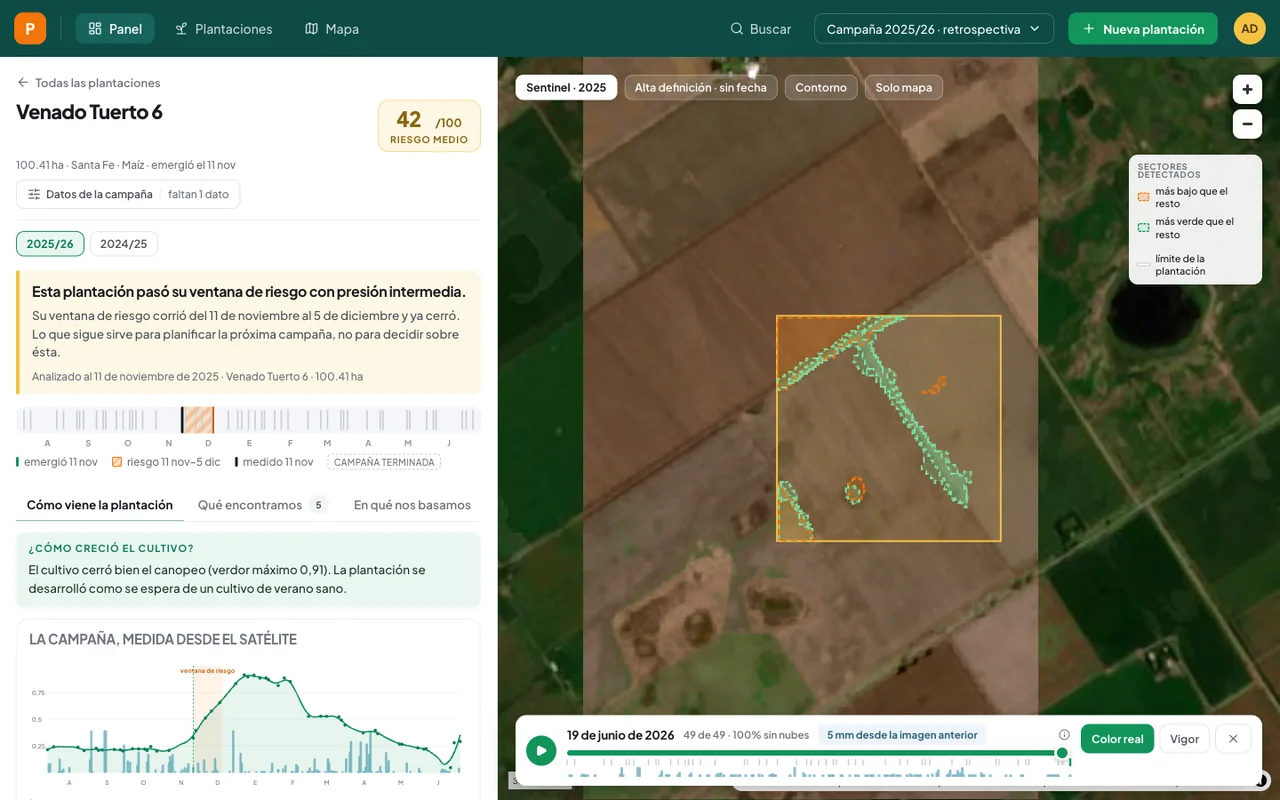This screenshot has height=800, width=1280.
Task: Click the plantation title 'Venado Tuerto 6'
Action: (x=90, y=112)
